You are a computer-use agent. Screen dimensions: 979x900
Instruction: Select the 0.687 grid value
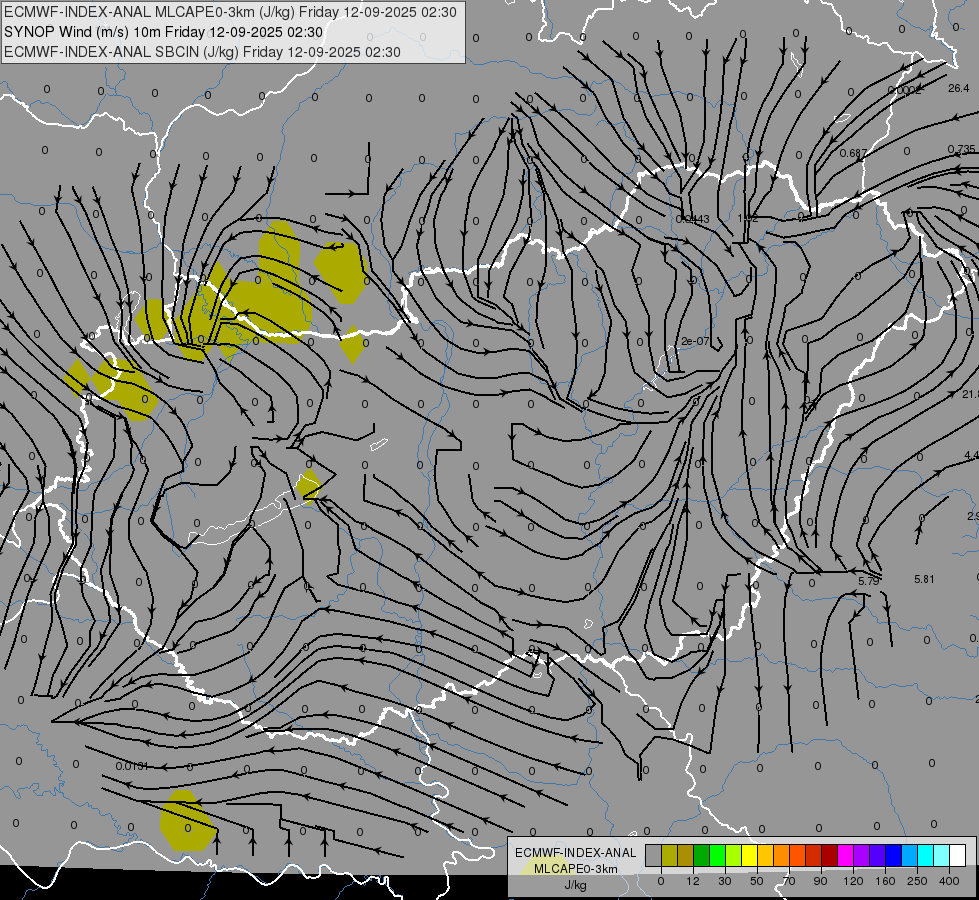pos(853,153)
